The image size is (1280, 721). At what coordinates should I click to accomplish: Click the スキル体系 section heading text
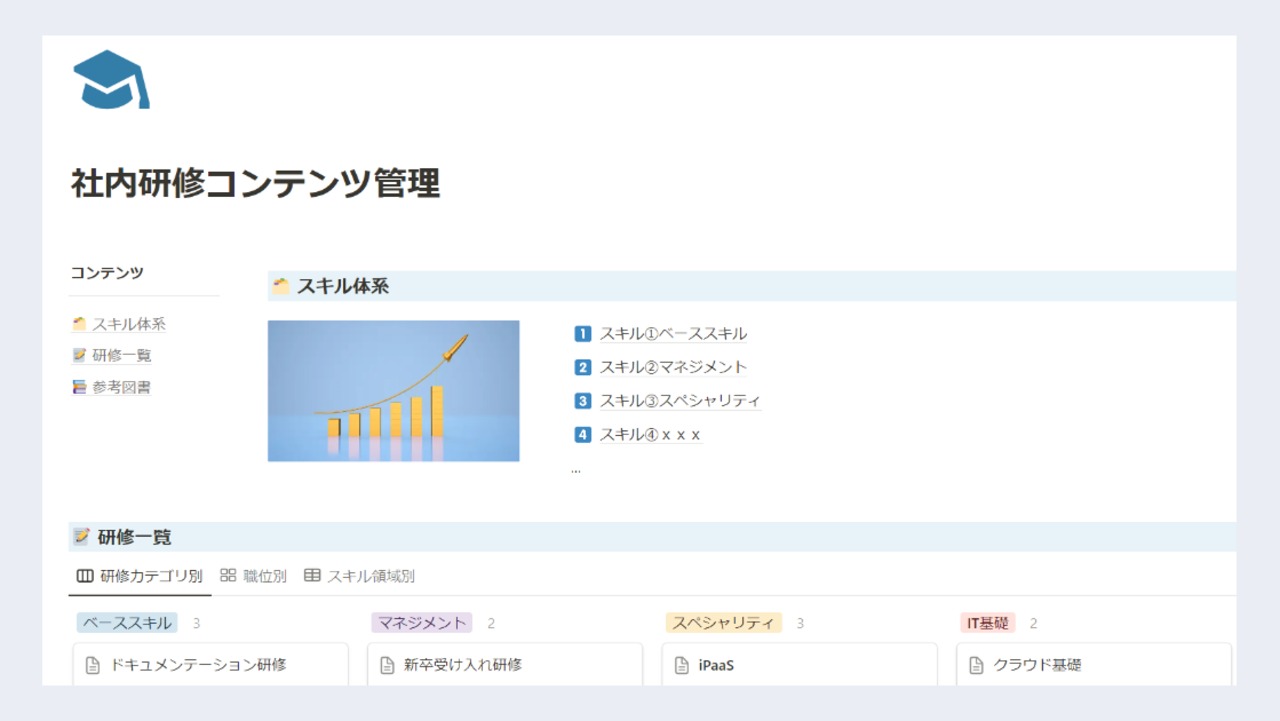(x=343, y=286)
